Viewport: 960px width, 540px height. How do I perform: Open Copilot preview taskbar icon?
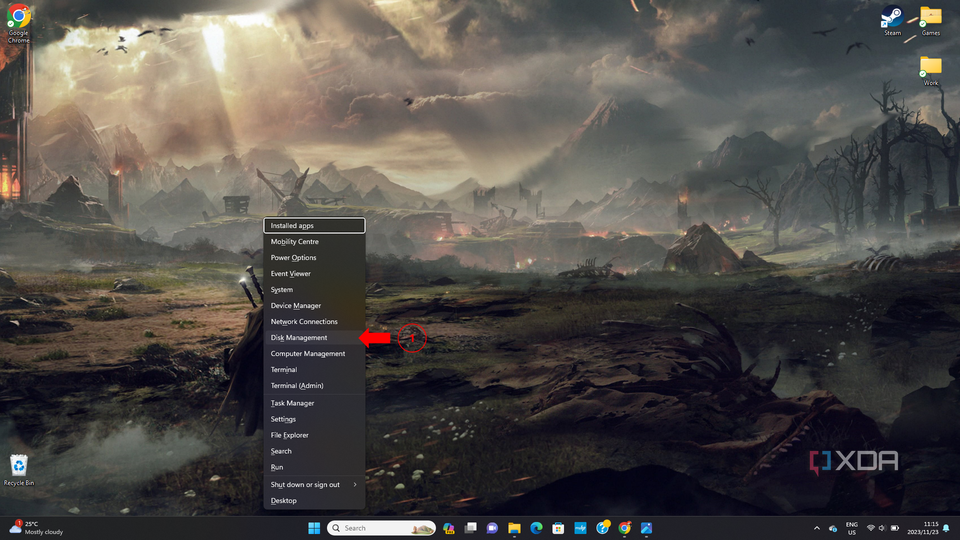[448, 528]
